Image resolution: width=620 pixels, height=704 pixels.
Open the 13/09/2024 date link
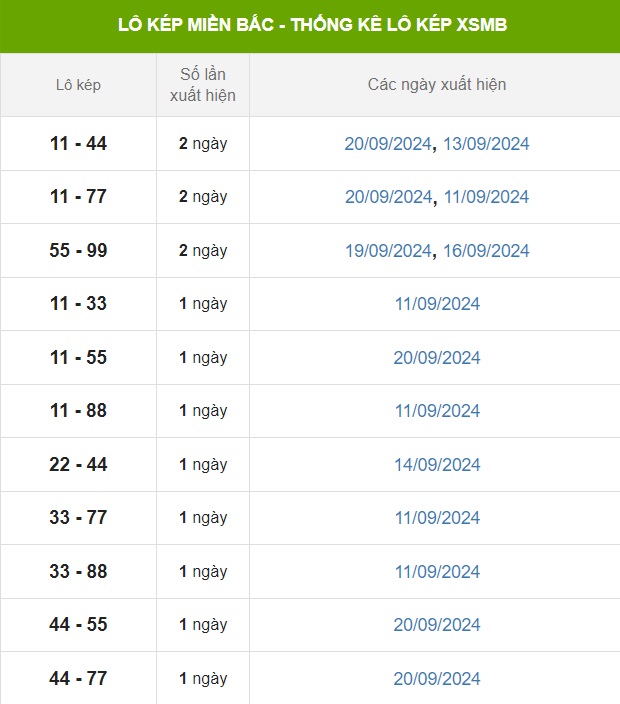click(x=486, y=144)
